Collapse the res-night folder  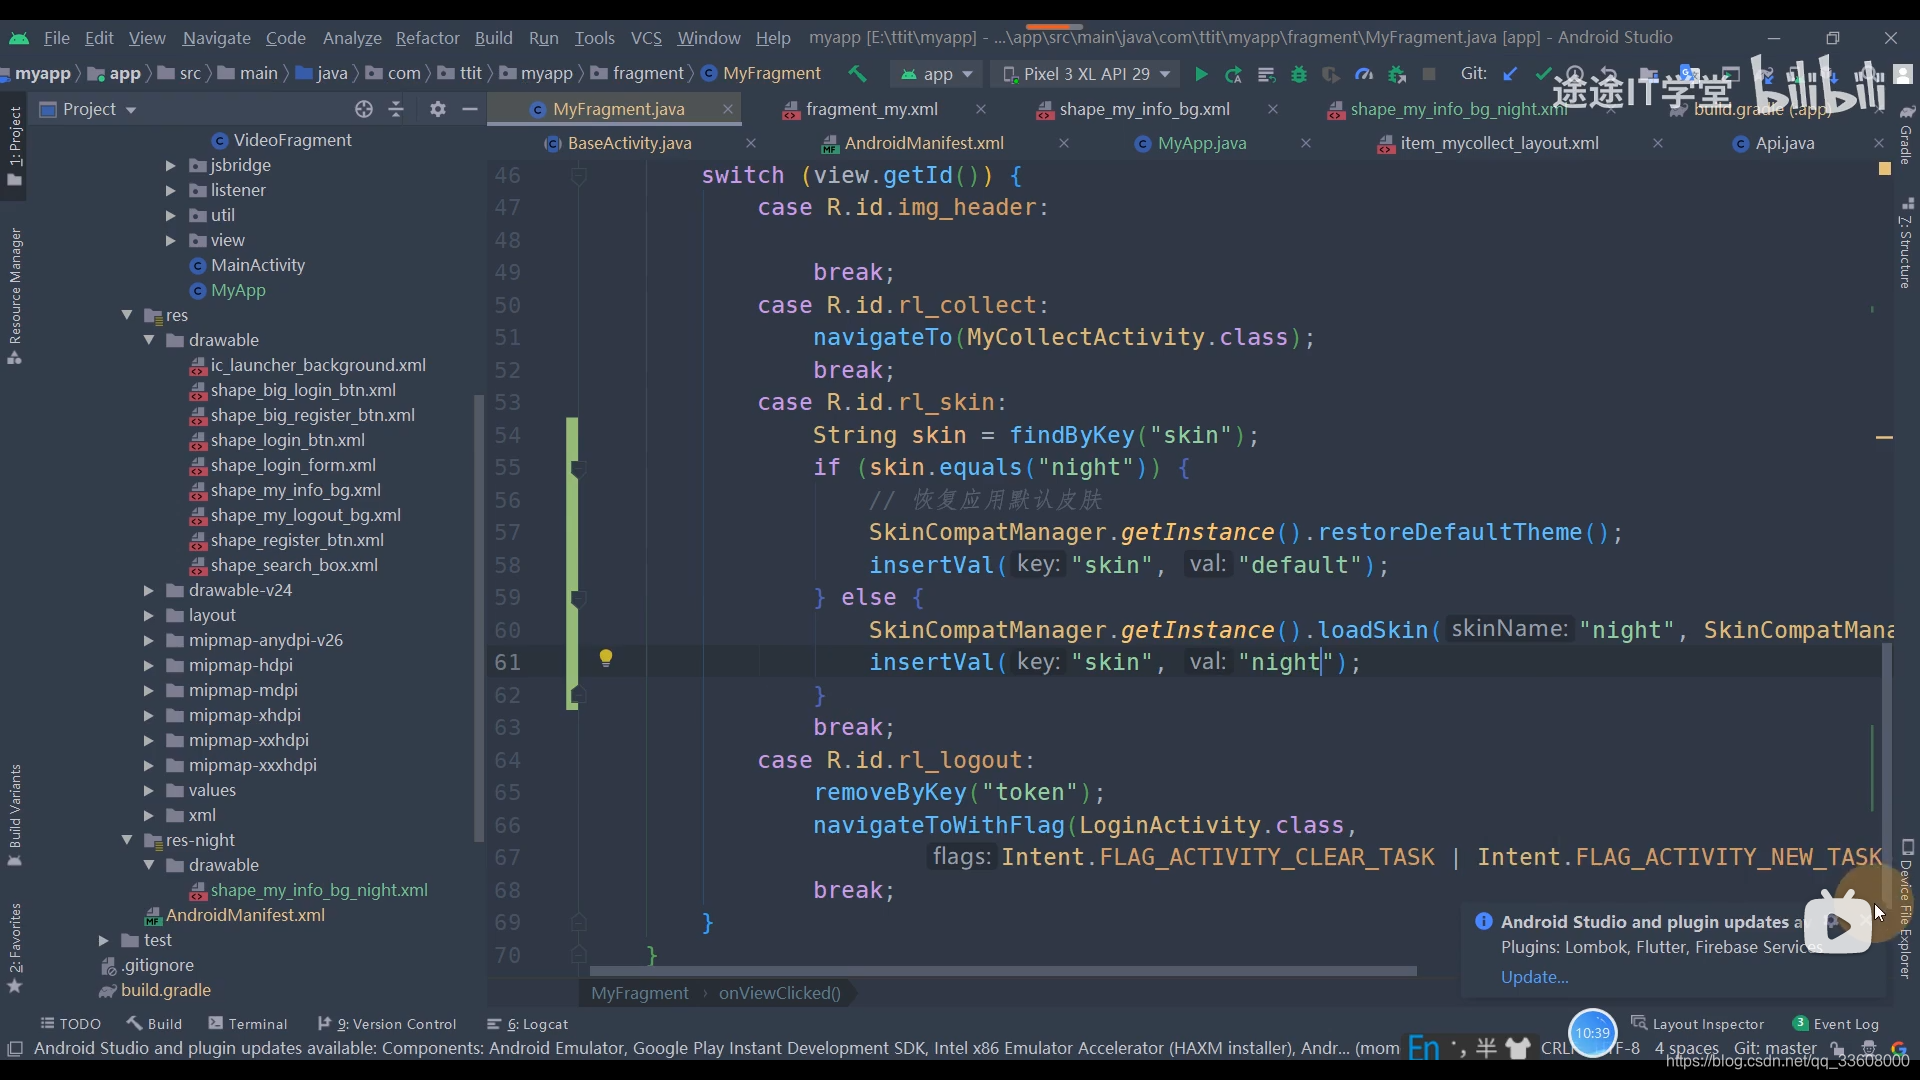127,840
